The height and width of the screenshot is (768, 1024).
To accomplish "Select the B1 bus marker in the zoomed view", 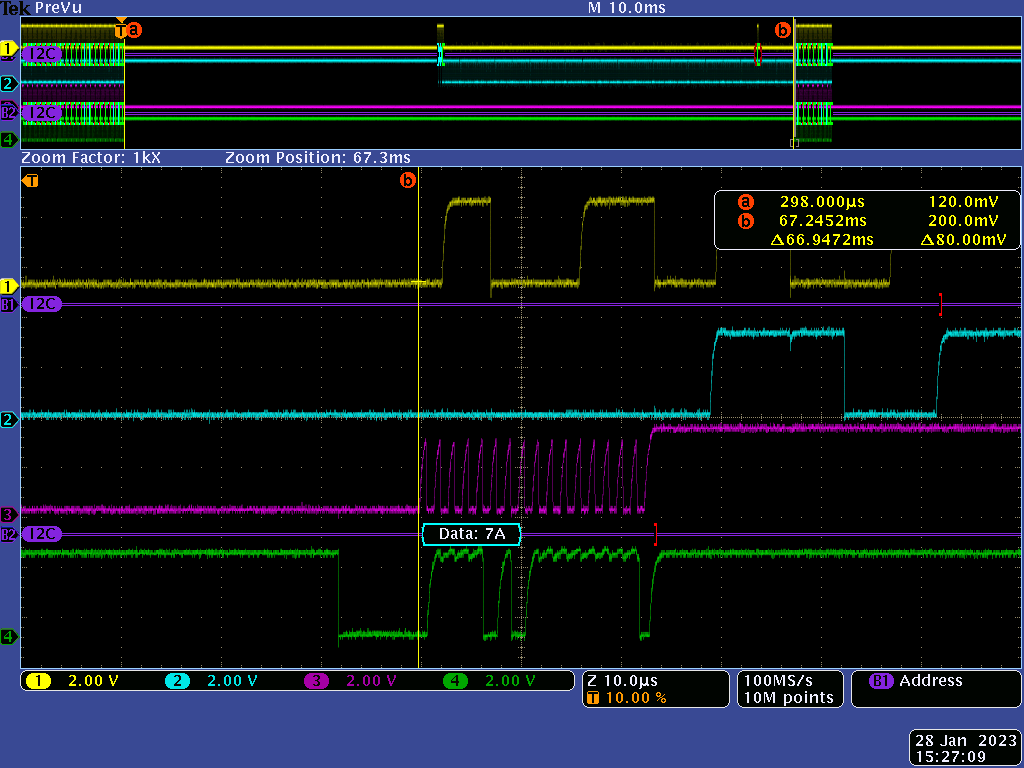I will click(9, 304).
